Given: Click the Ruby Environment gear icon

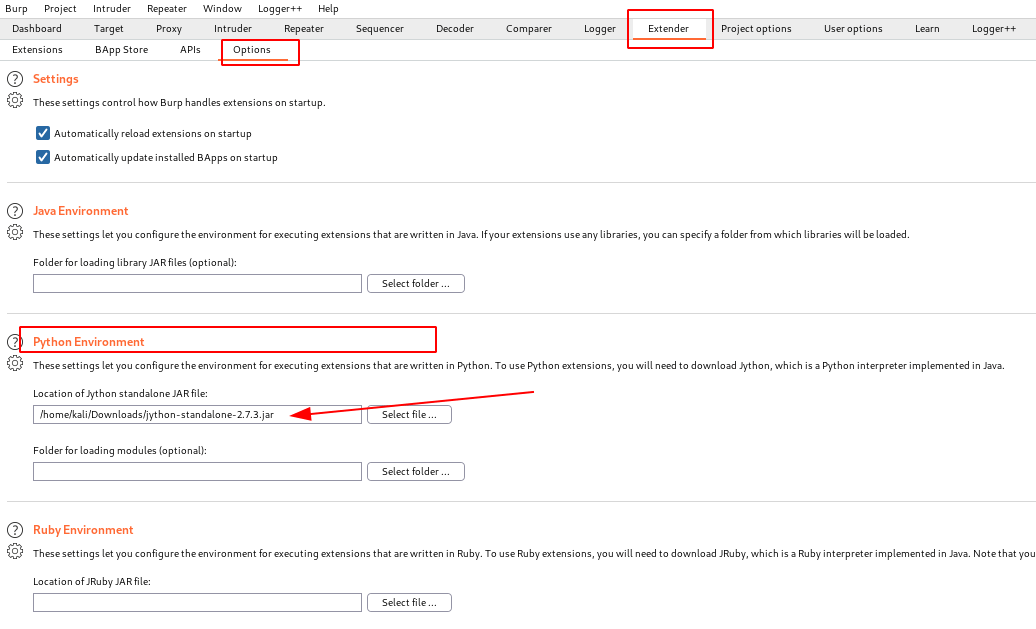Looking at the screenshot, I should 15,551.
